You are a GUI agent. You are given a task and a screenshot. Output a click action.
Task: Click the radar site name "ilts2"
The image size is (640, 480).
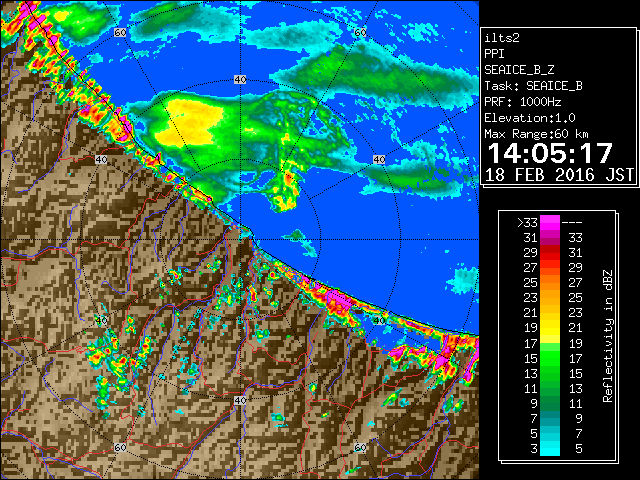502,38
